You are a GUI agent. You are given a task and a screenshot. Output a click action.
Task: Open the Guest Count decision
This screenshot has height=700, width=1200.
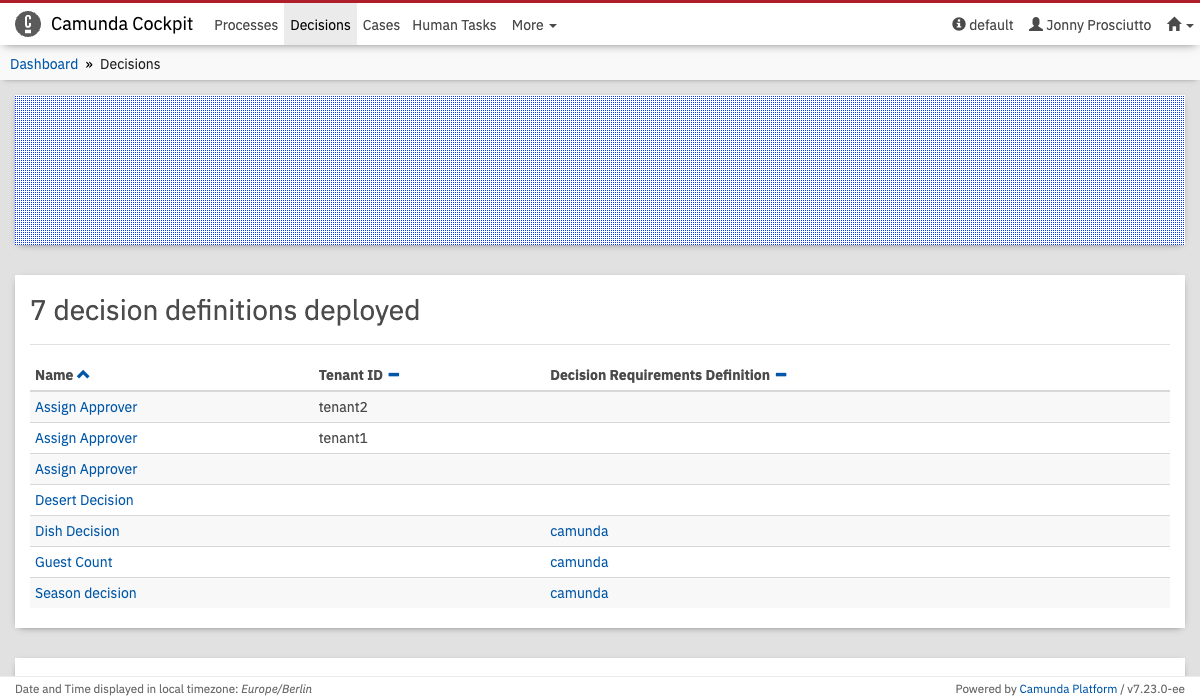(74, 562)
